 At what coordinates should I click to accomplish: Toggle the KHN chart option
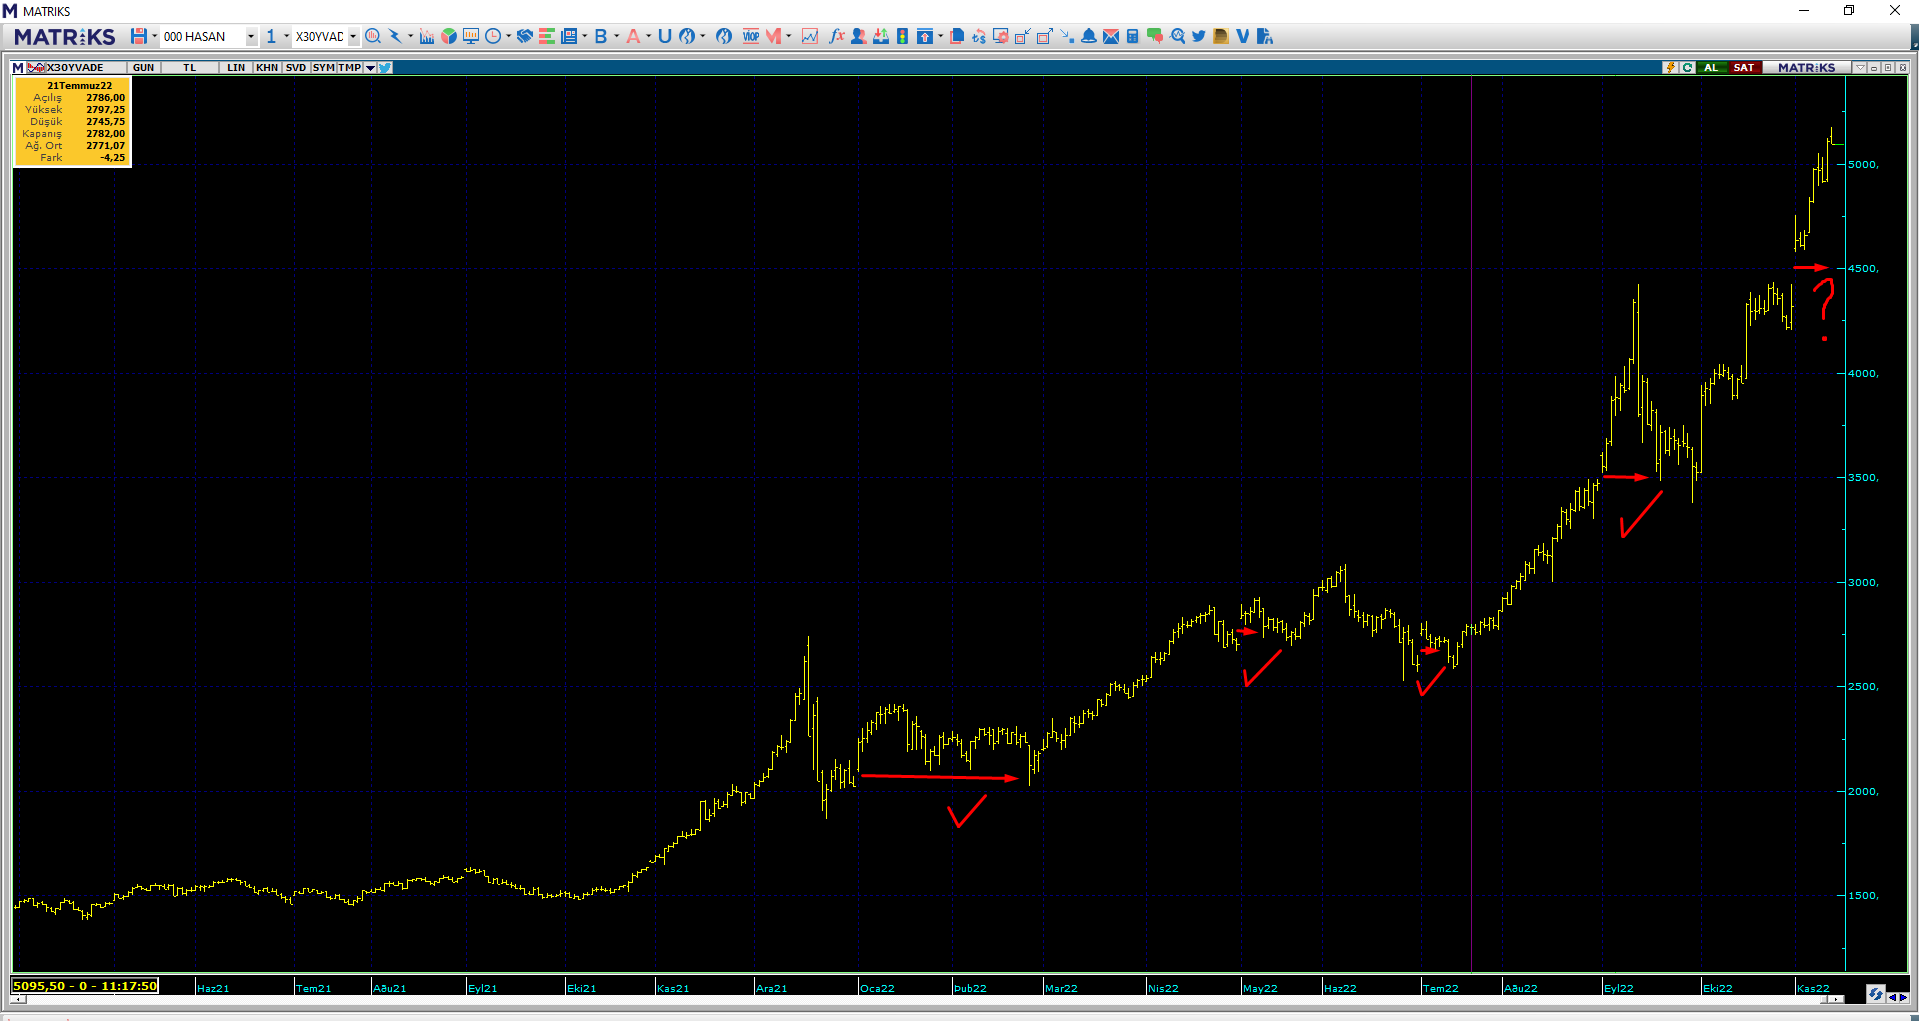(x=267, y=68)
